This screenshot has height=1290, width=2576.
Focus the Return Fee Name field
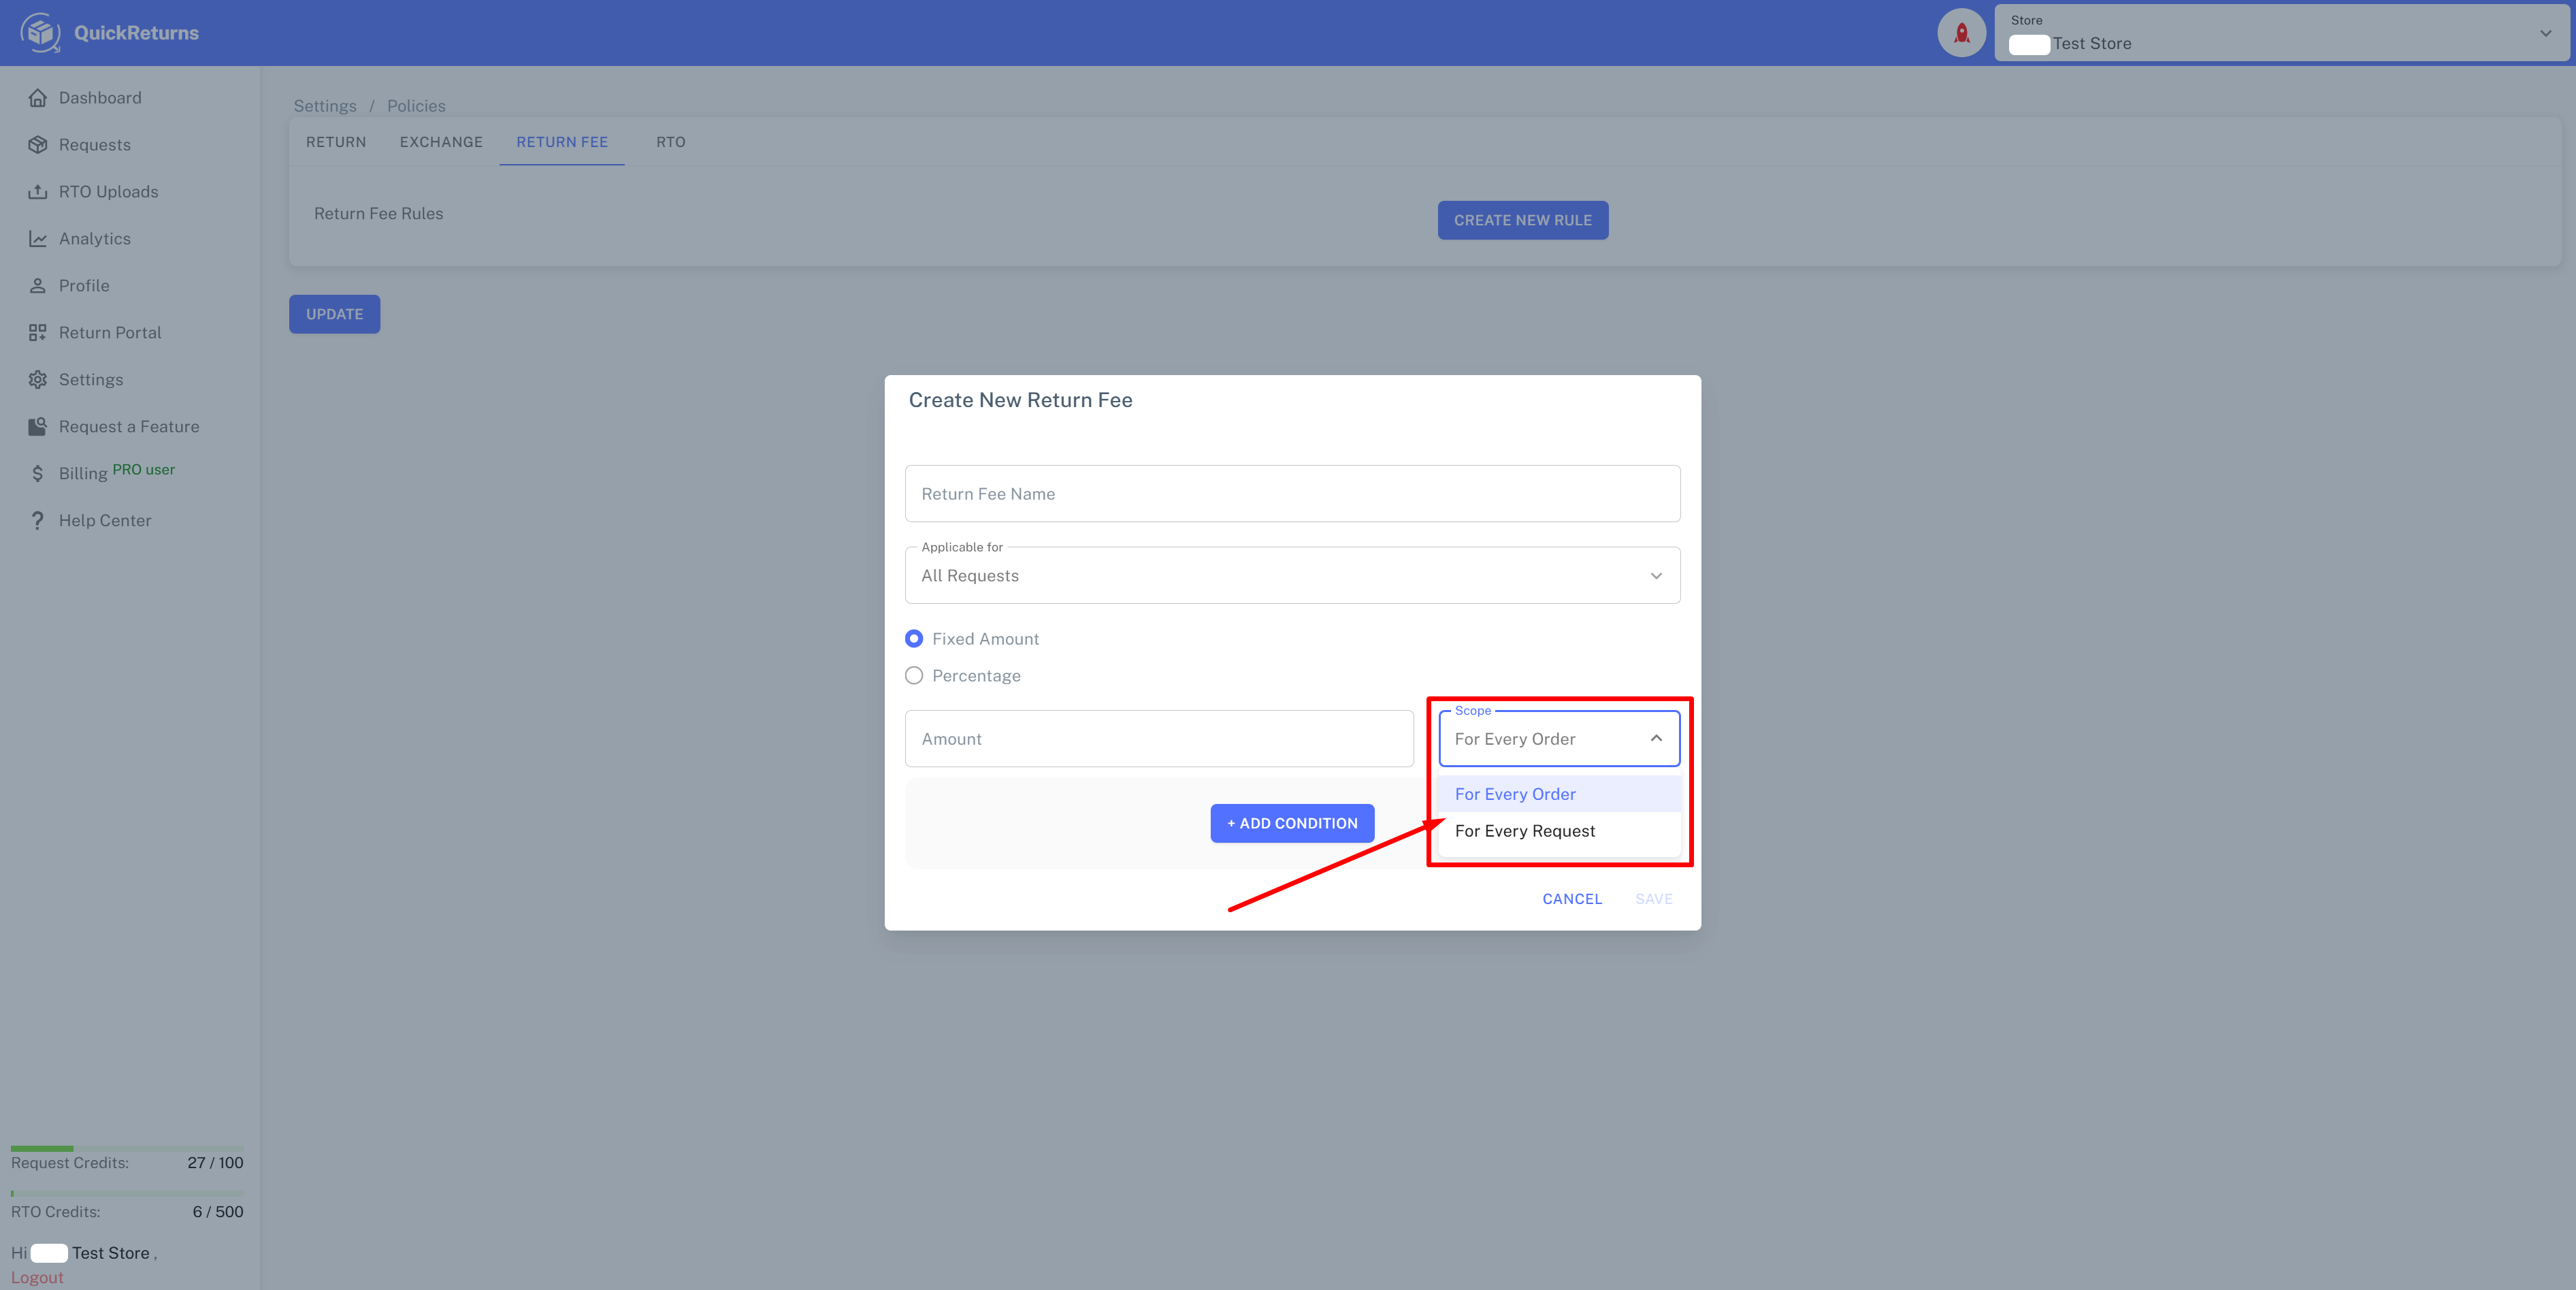tap(1292, 493)
